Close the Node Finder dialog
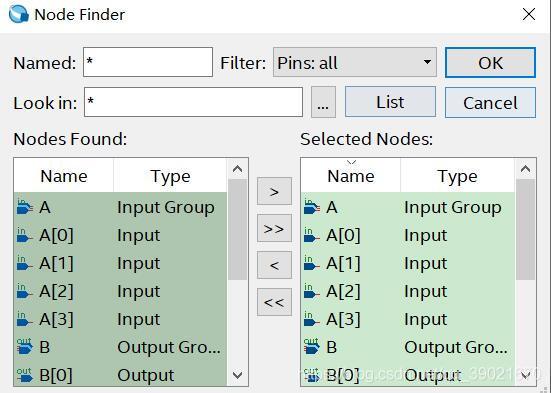This screenshot has height=393, width=551. click(529, 14)
